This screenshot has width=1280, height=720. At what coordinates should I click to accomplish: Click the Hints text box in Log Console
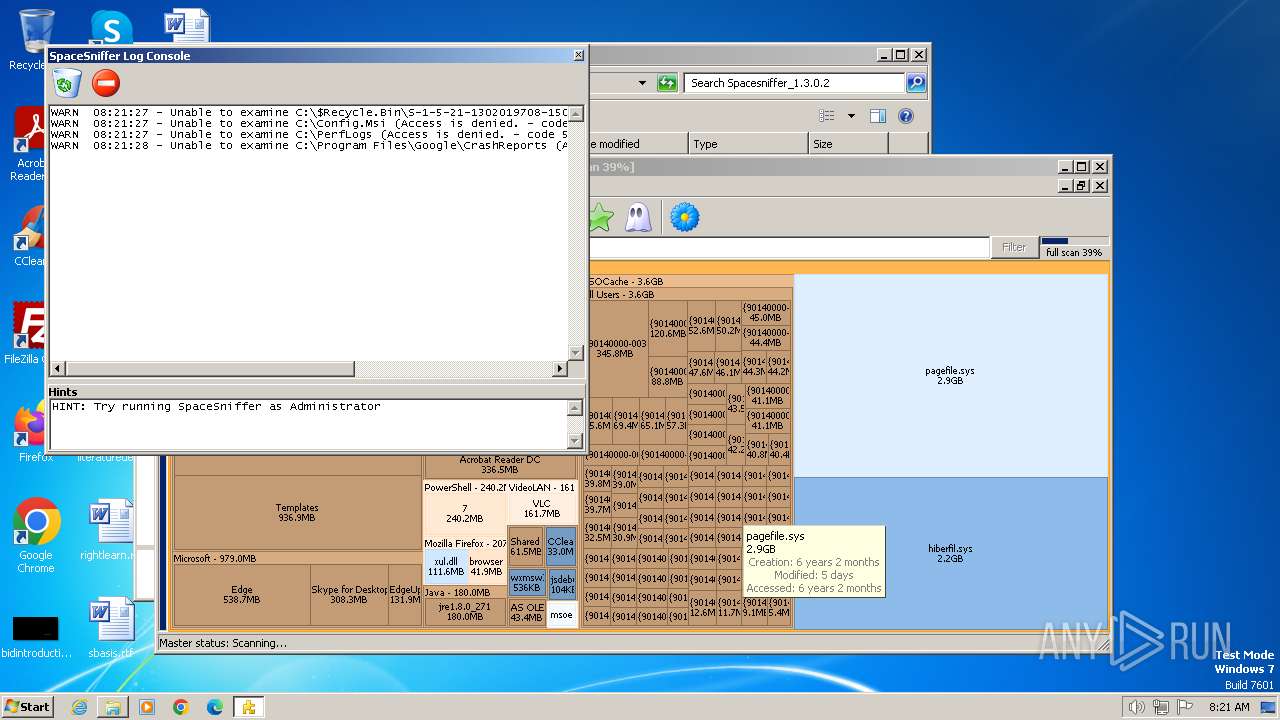click(308, 424)
